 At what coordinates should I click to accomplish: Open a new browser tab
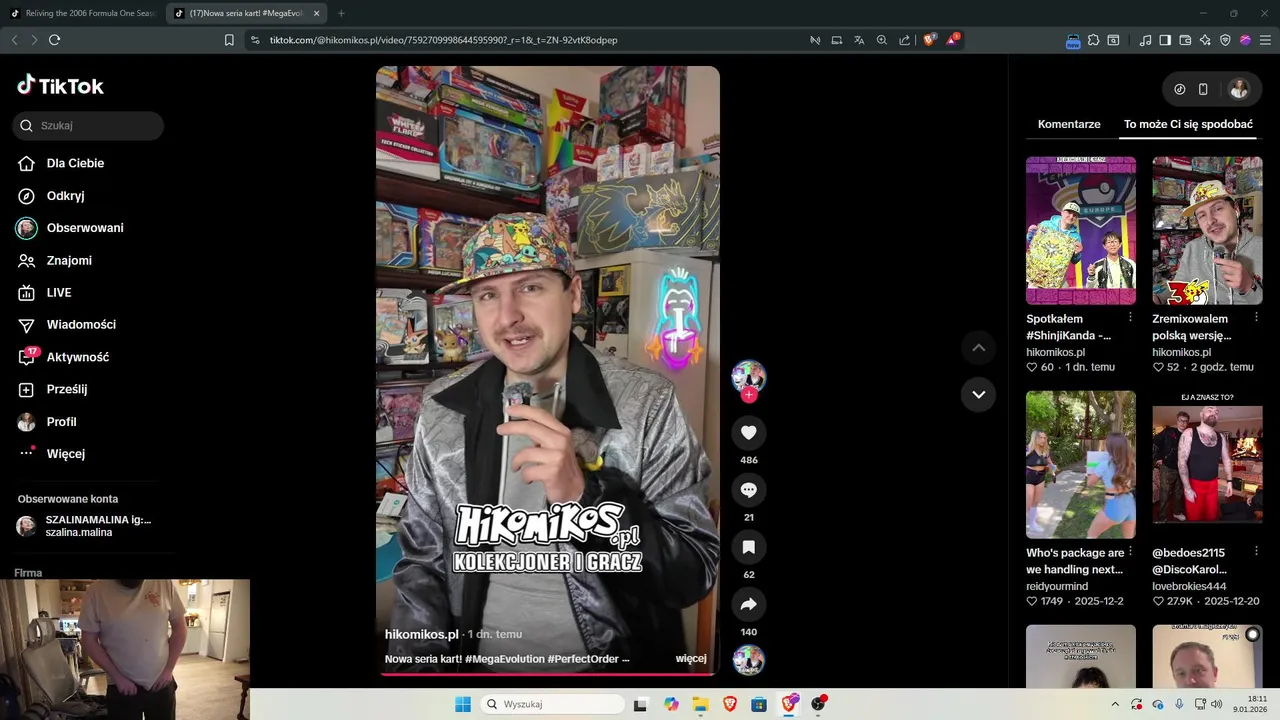tap(341, 13)
